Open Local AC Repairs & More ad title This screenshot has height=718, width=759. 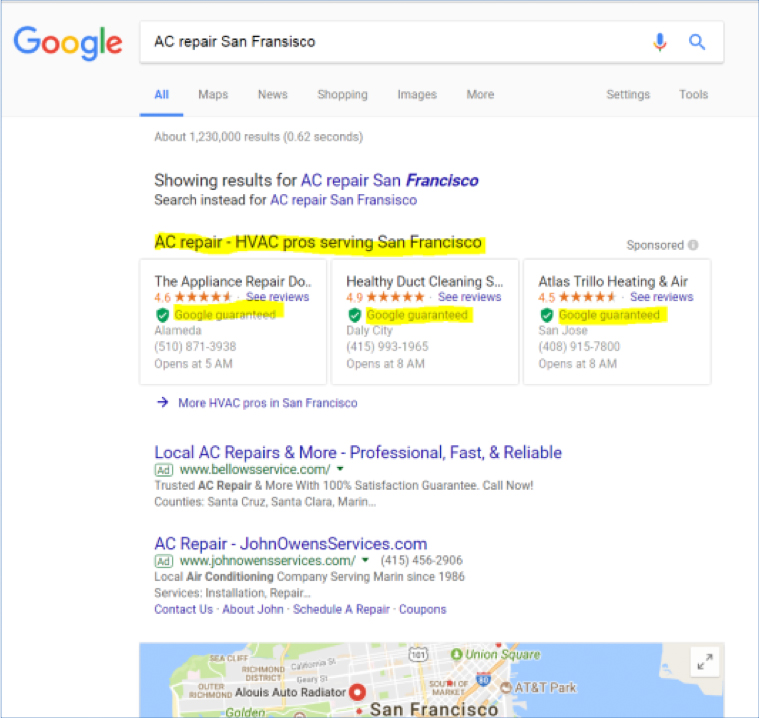358,452
